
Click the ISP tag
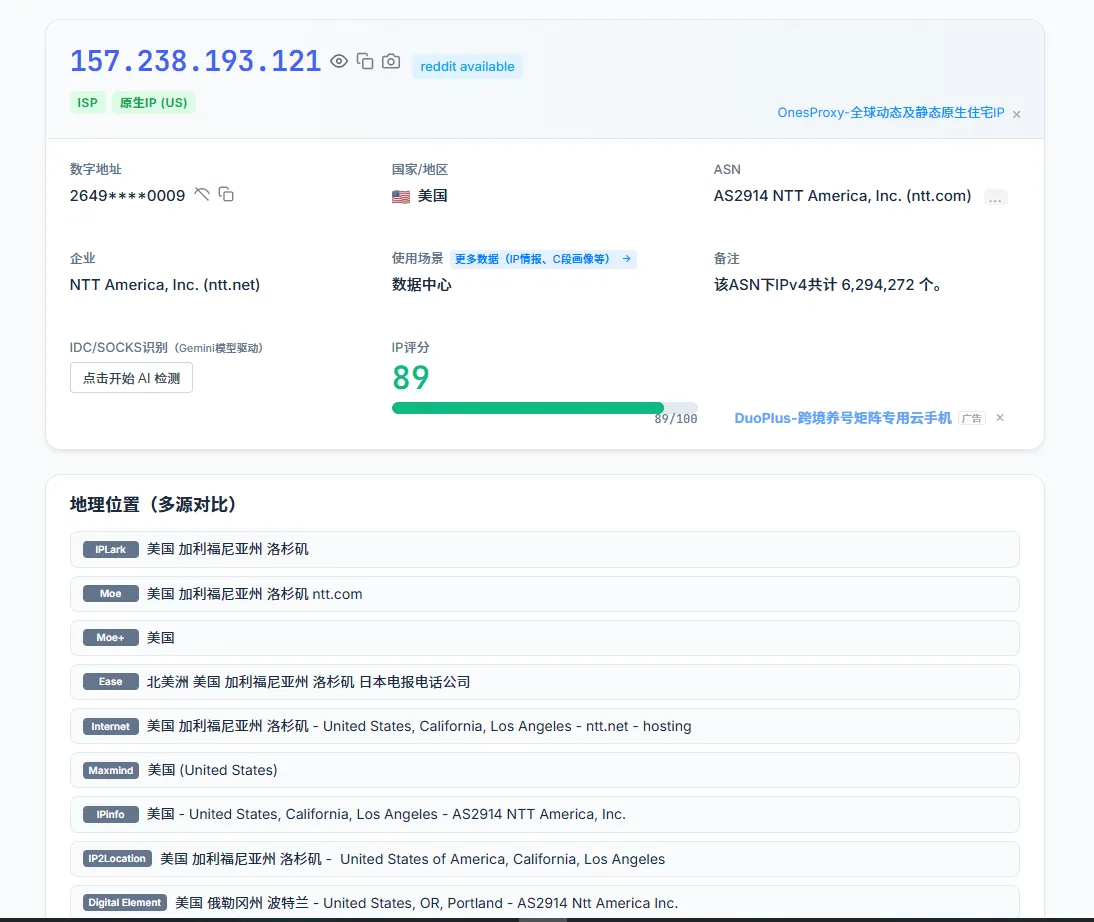pyautogui.click(x=87, y=103)
